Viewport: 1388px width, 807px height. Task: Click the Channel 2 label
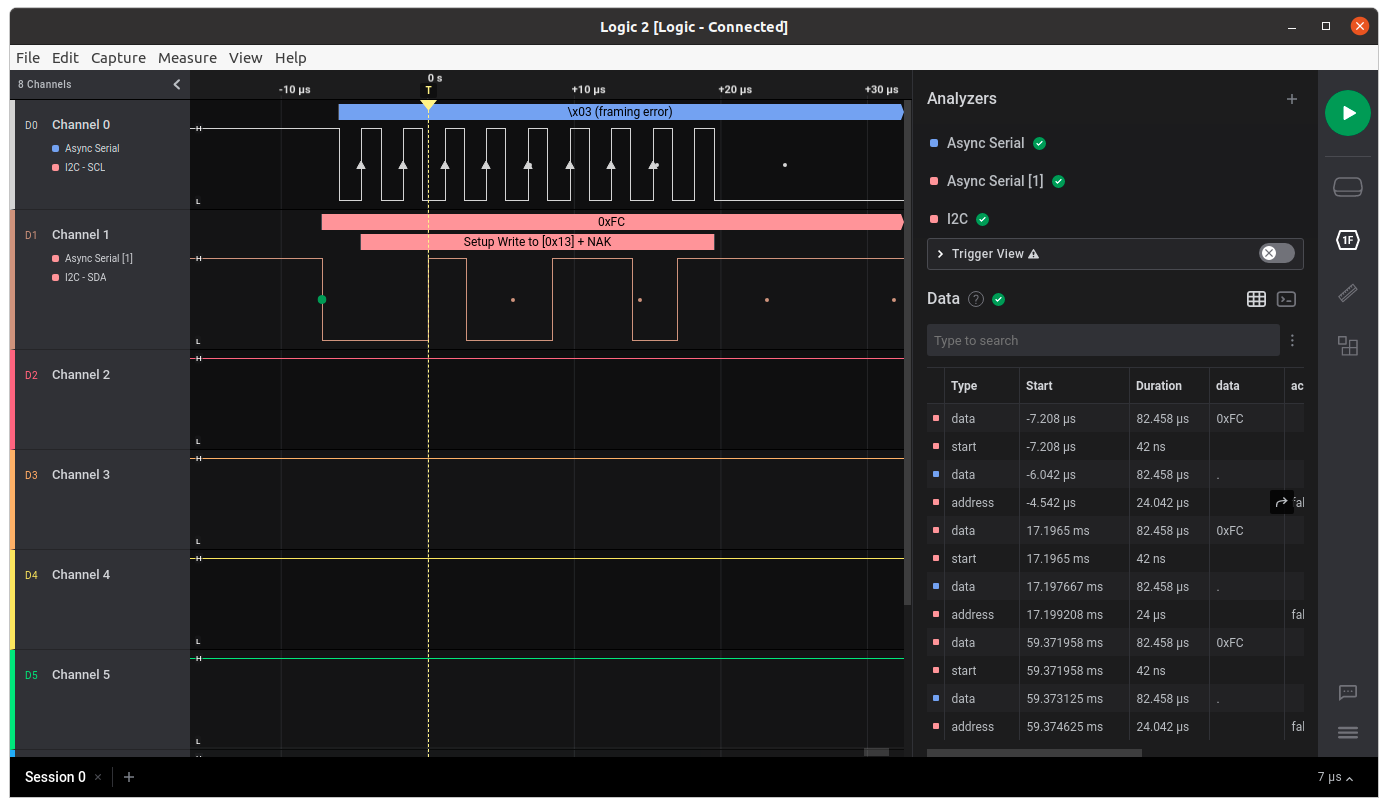pyautogui.click(x=81, y=375)
